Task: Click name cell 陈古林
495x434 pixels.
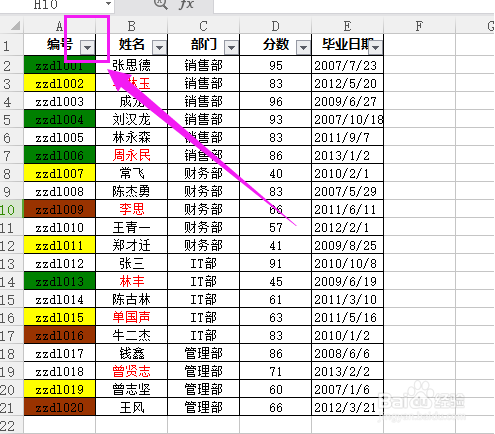Action: [132, 300]
